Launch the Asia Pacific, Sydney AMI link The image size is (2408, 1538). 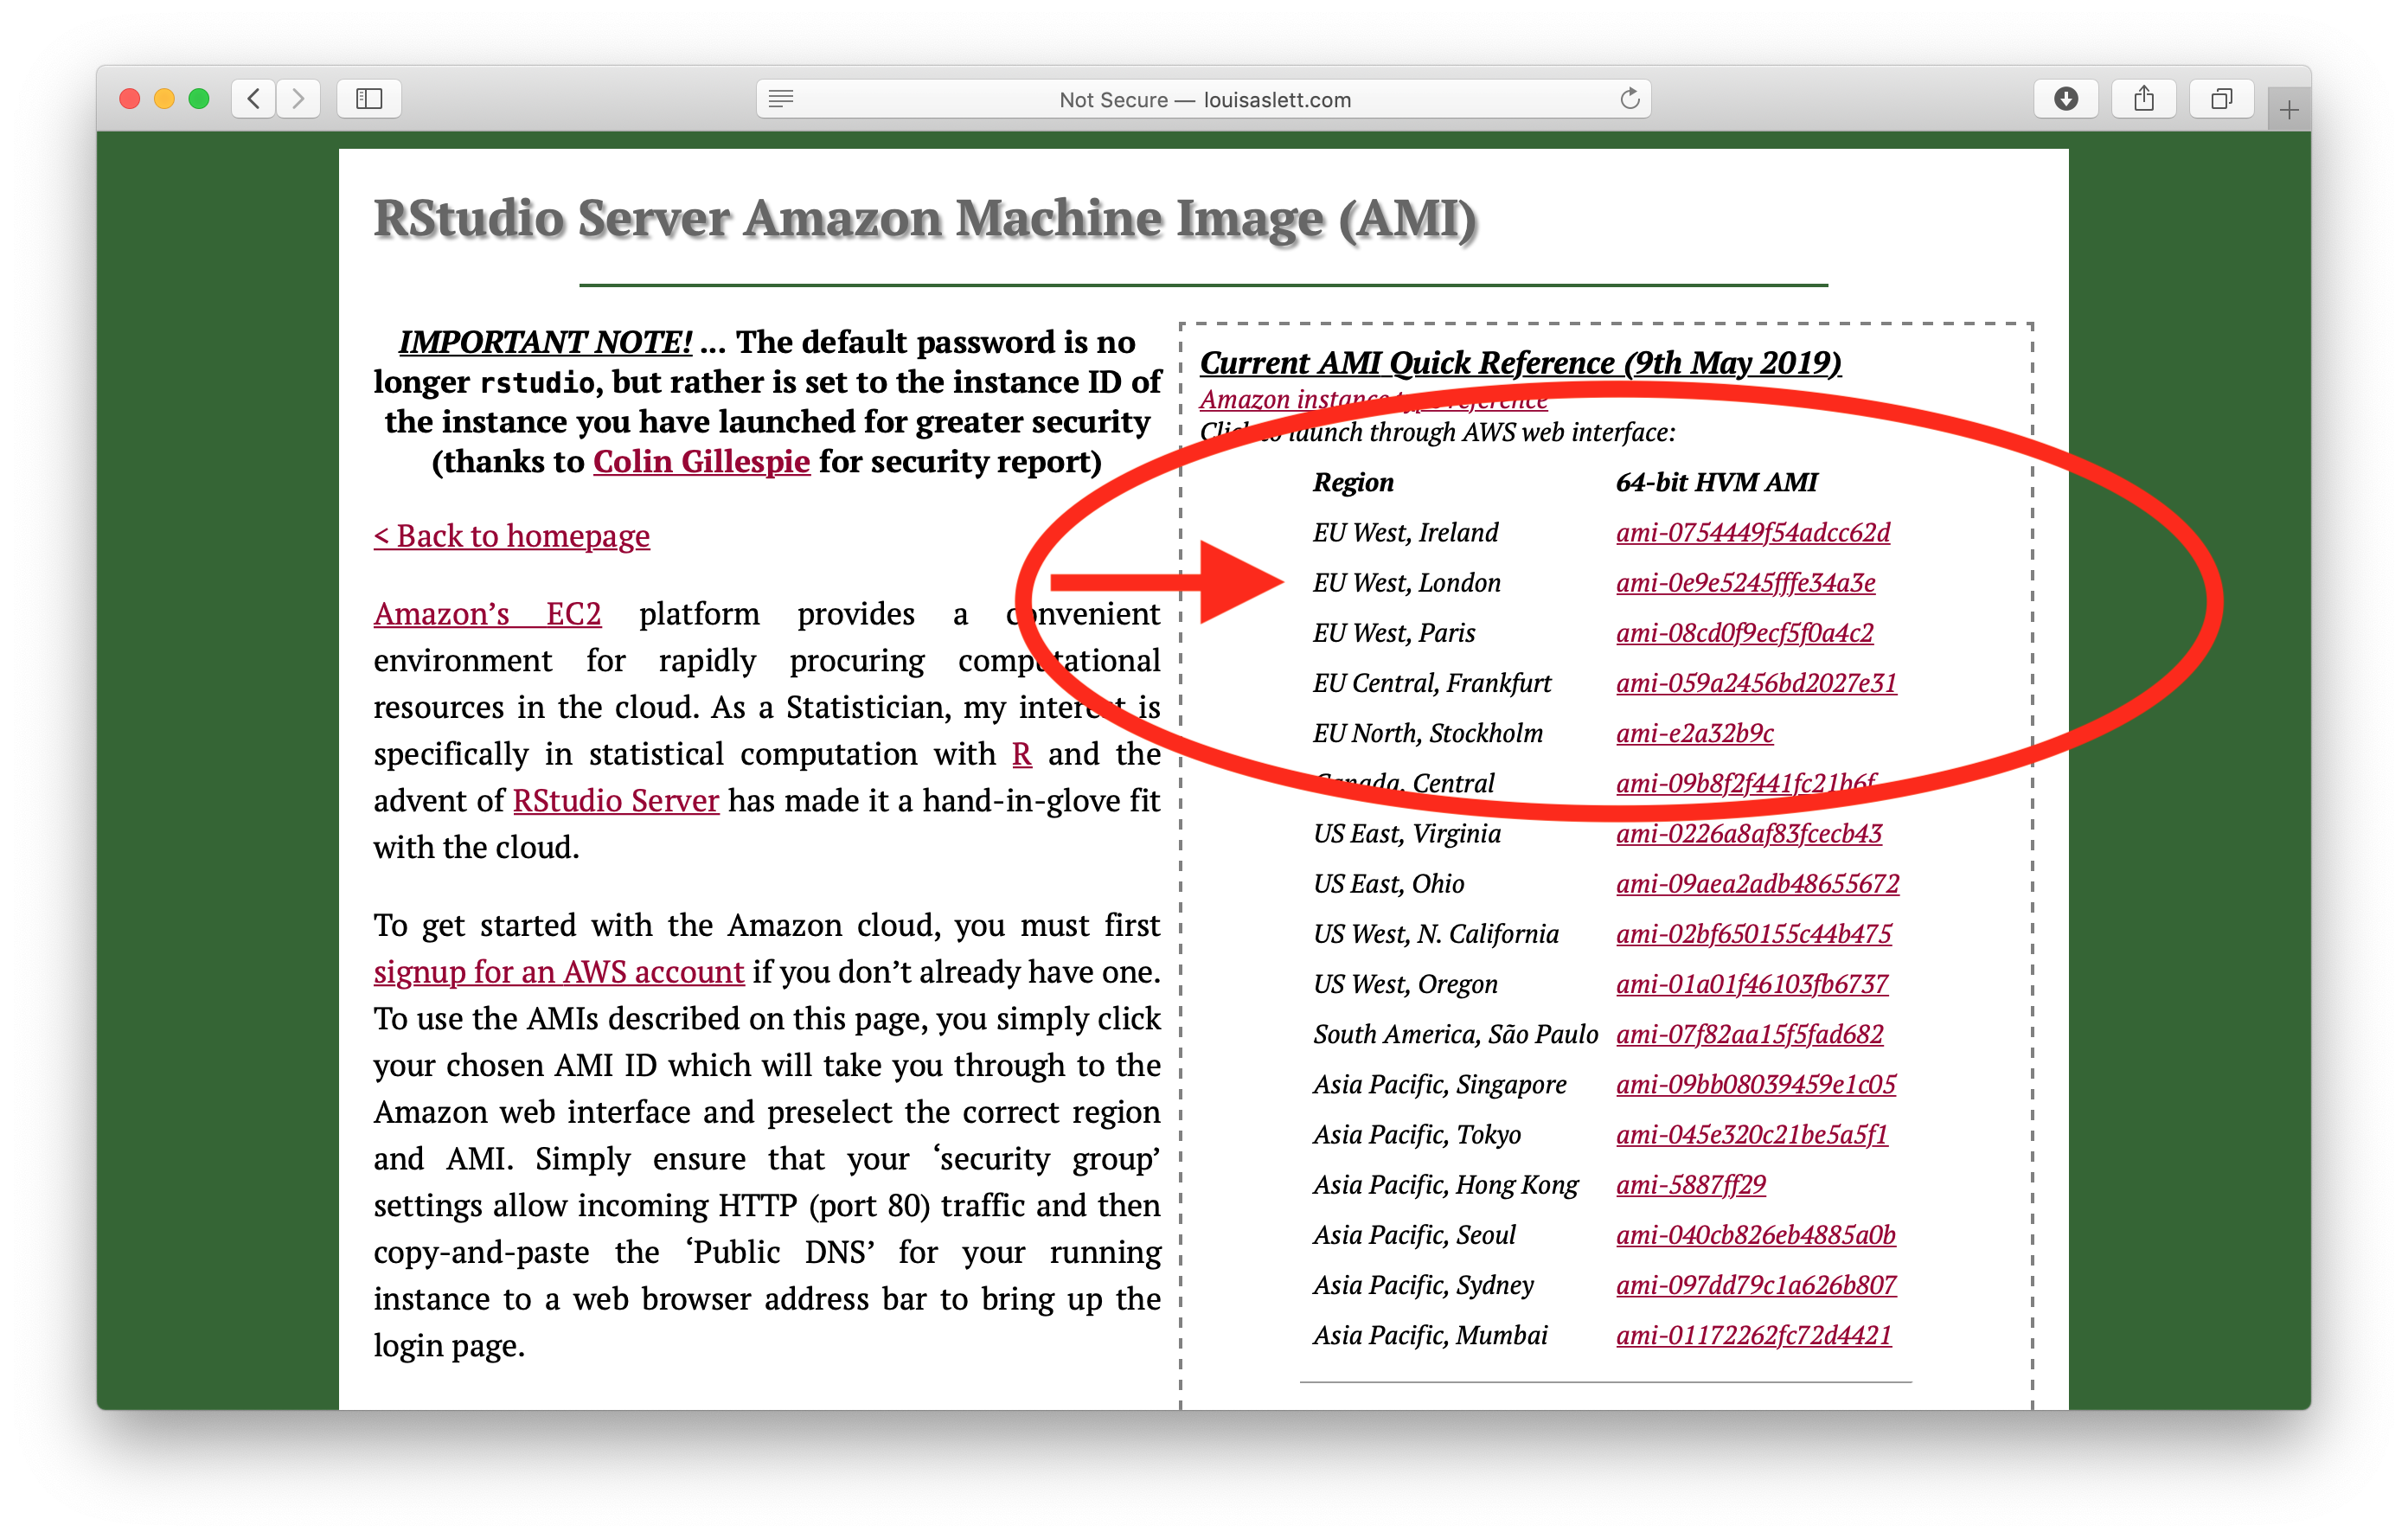pyautogui.click(x=1756, y=1285)
